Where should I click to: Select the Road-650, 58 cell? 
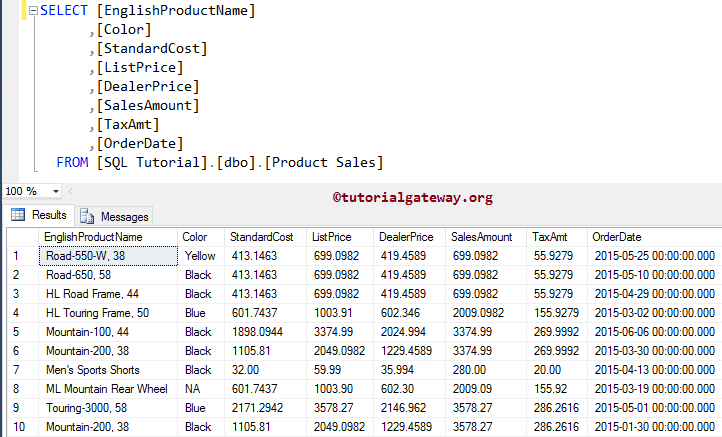(x=108, y=275)
